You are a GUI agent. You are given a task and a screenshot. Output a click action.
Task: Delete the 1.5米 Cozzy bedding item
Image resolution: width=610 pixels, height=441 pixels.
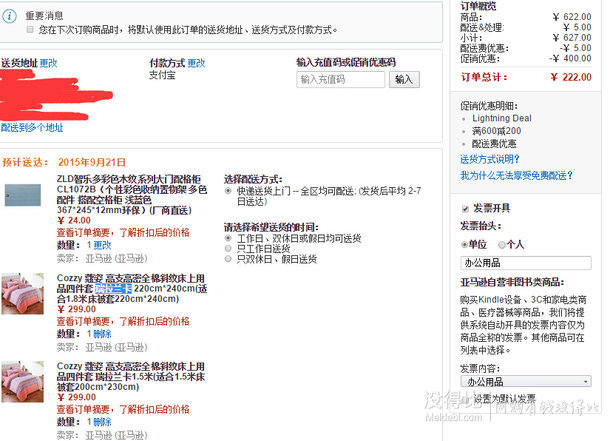pyautogui.click(x=102, y=422)
